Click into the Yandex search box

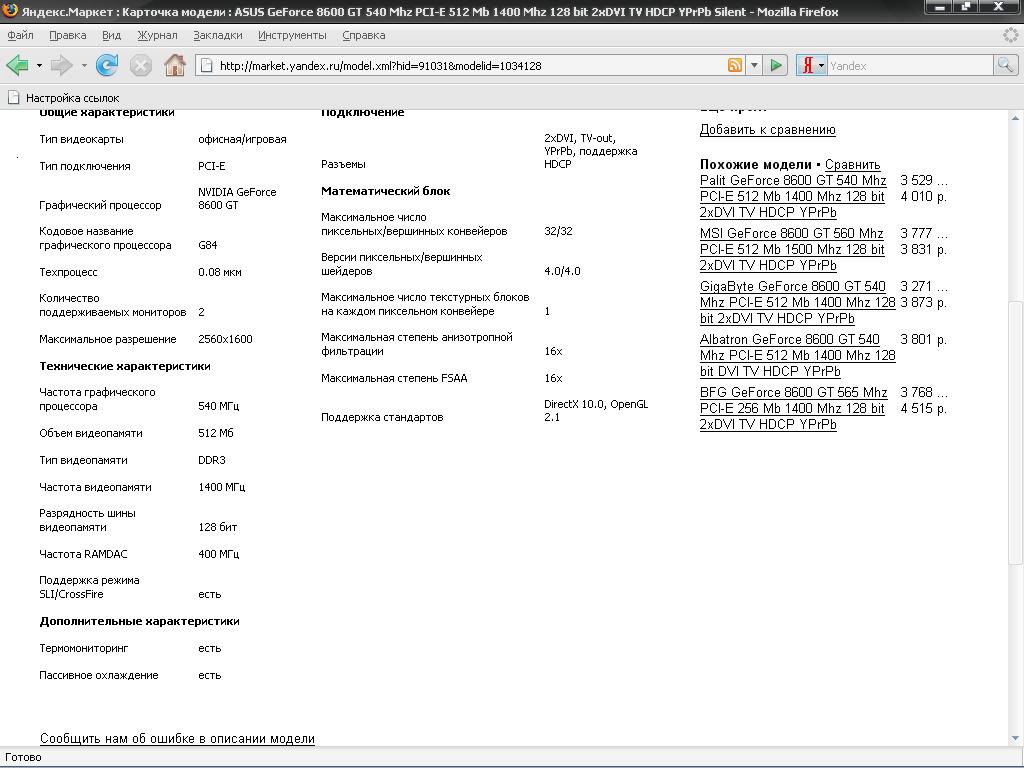click(910, 65)
